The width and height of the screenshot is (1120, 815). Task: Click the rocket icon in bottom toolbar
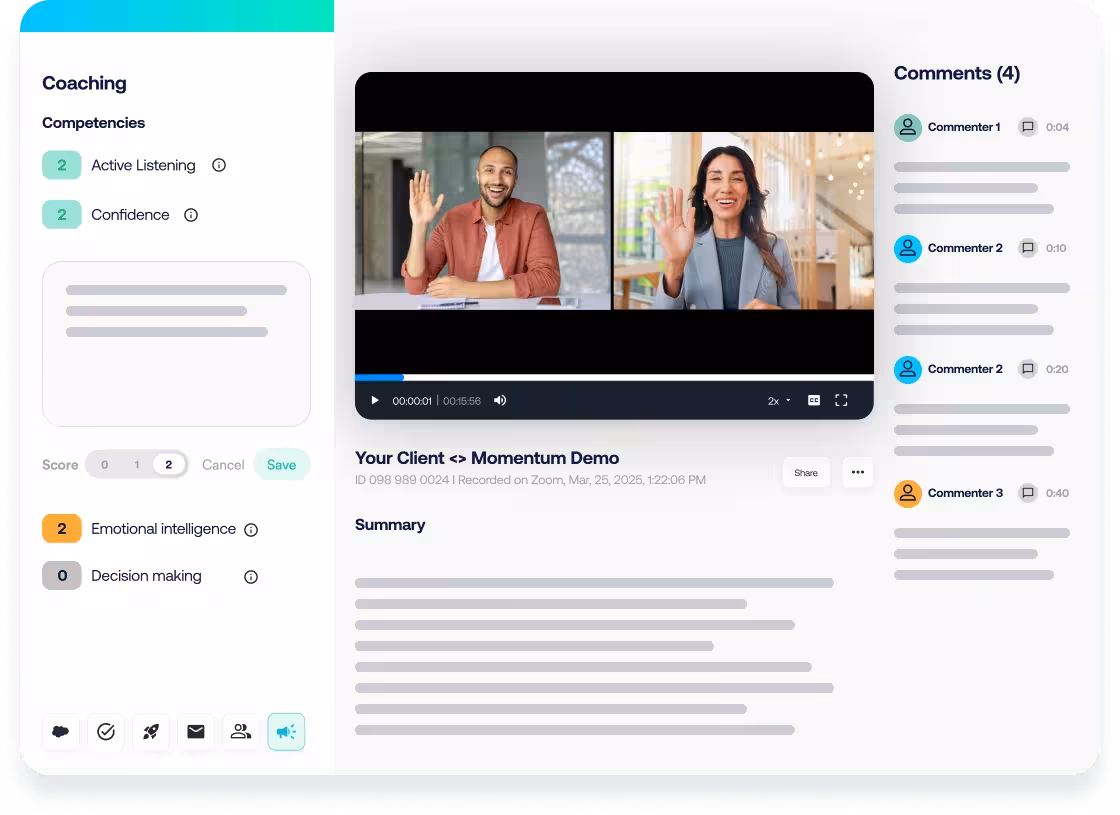pos(151,731)
